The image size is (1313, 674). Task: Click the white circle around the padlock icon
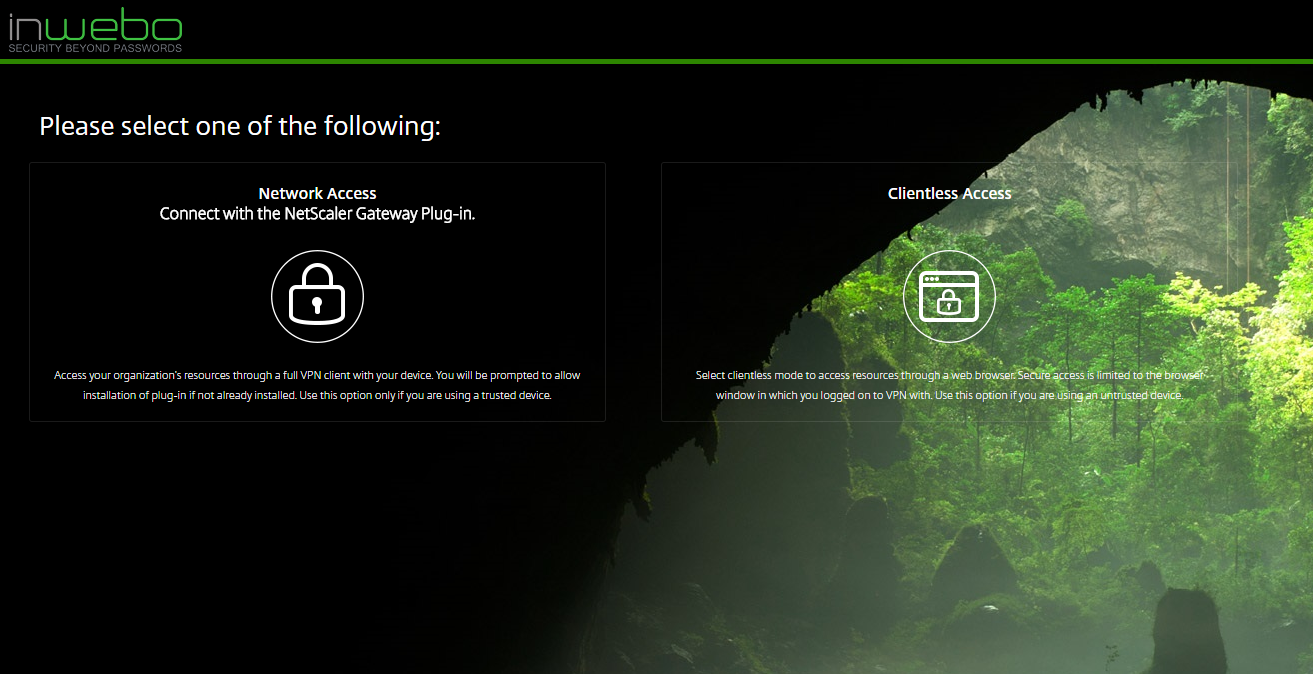(317, 296)
